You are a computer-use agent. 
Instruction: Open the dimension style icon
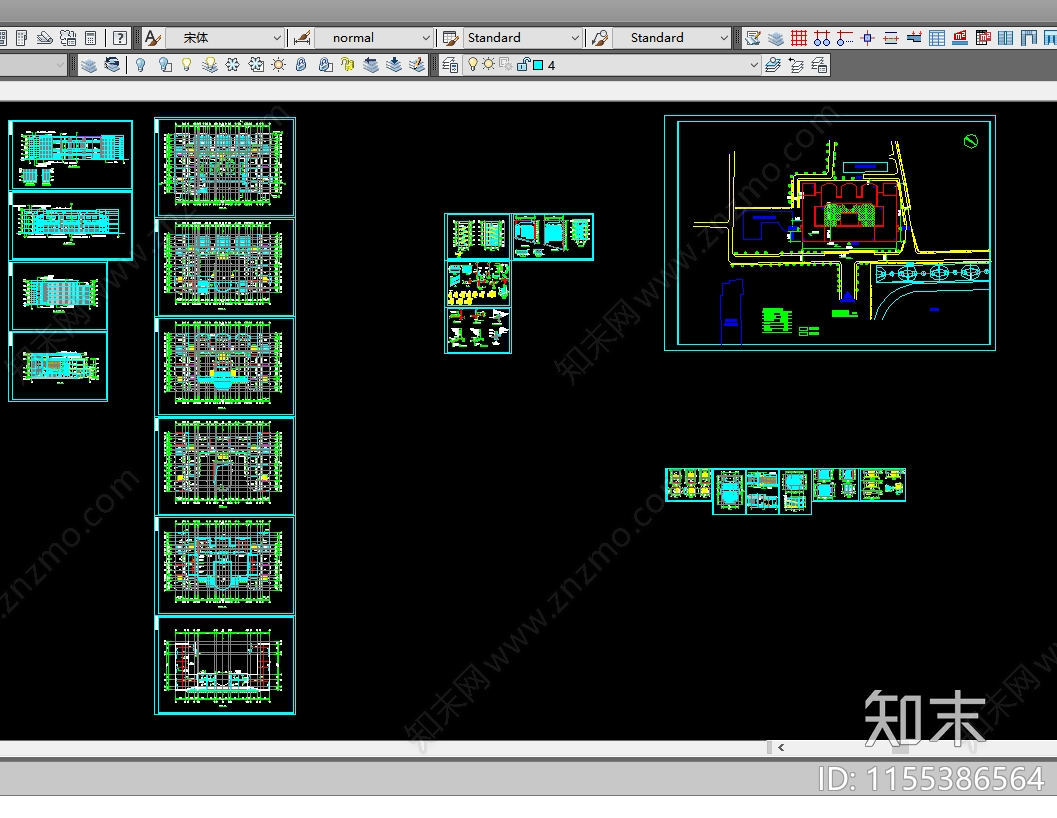tap(301, 38)
